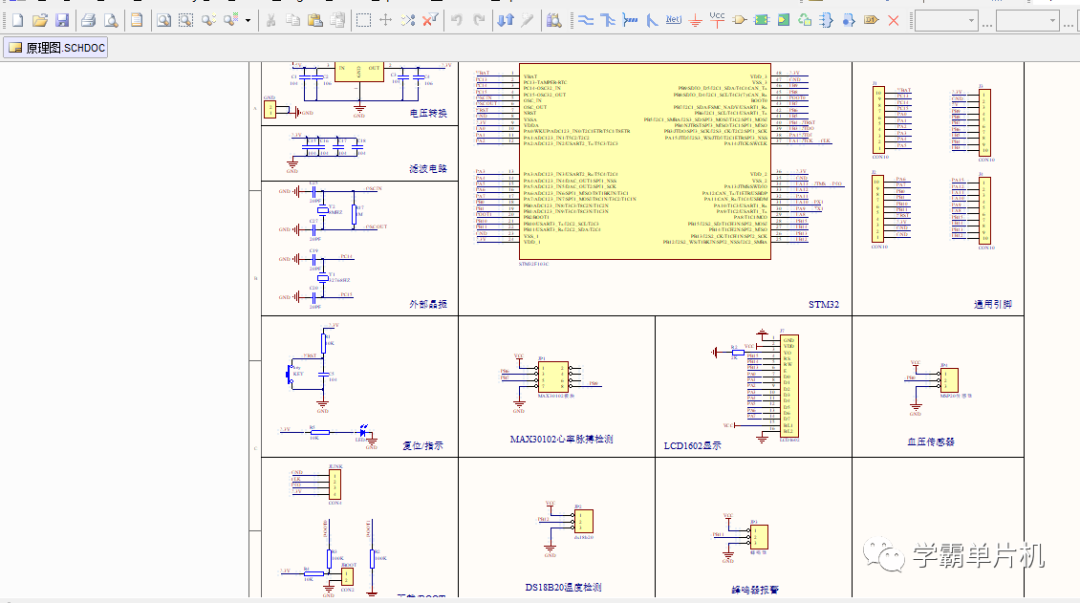Screen dimensions: 1080x603
Task: Zoom to the selected objects
Action: click(207, 21)
